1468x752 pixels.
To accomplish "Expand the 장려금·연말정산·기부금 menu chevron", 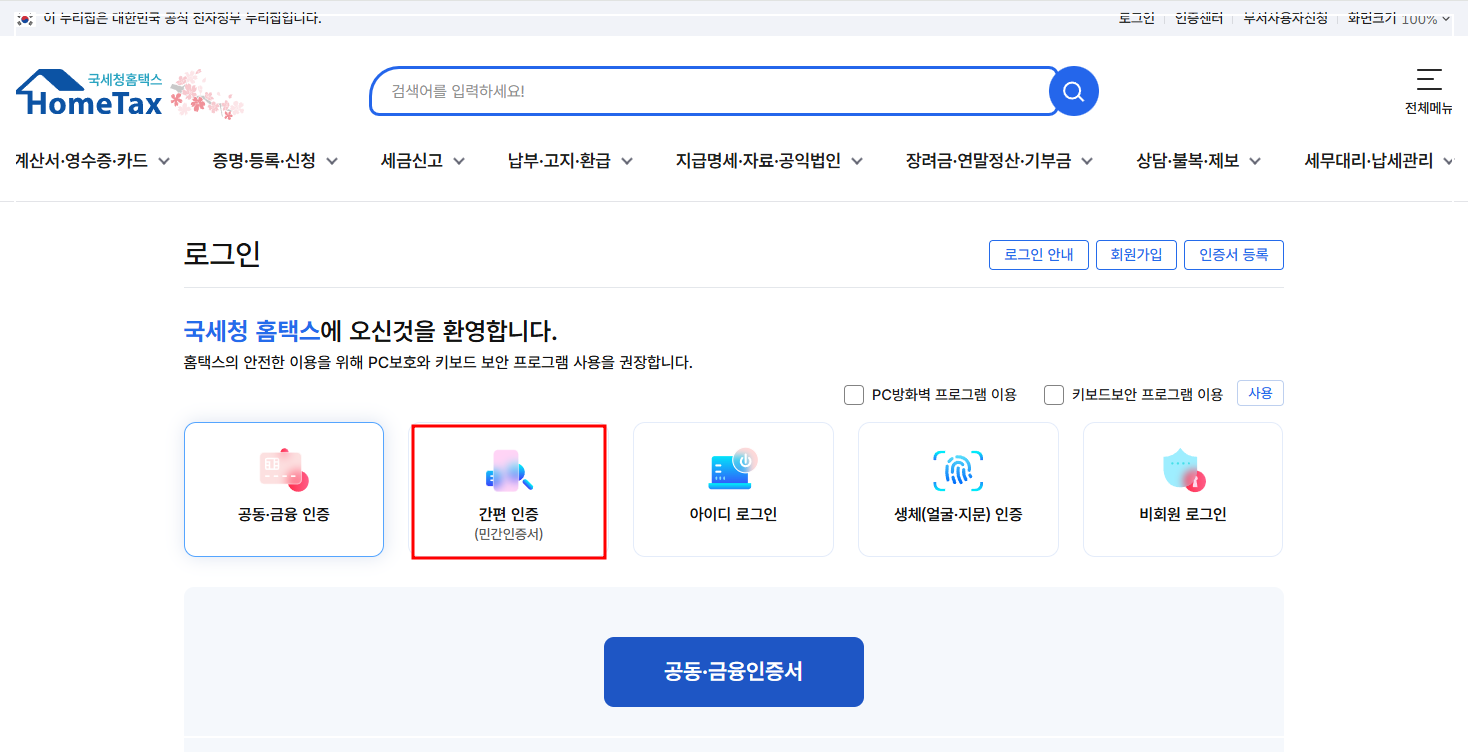I will (x=1087, y=161).
